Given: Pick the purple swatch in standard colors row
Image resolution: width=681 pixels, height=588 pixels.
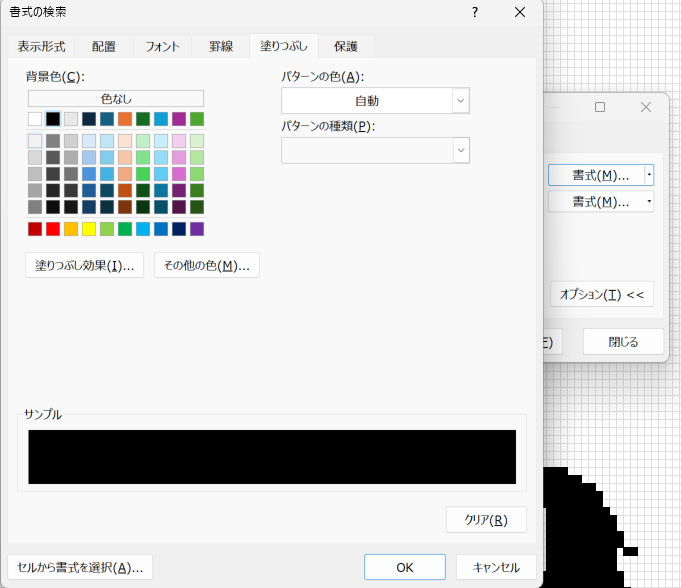Looking at the screenshot, I should [x=197, y=229].
